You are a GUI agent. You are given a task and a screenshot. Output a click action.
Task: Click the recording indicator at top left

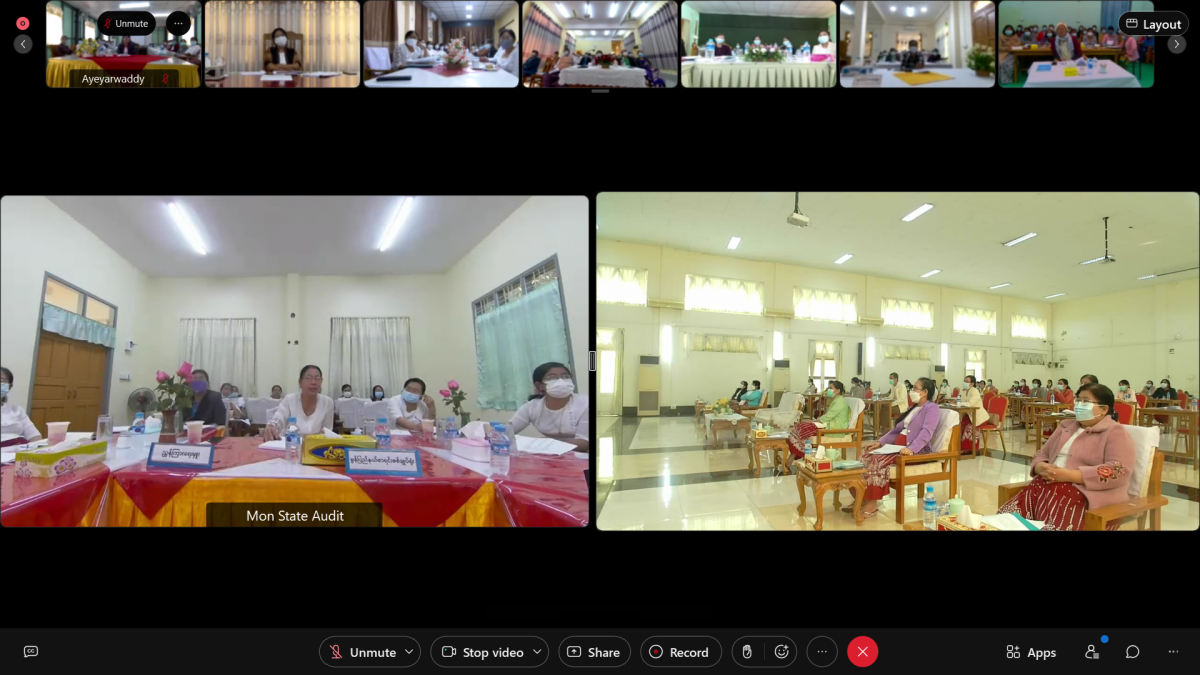[23, 23]
